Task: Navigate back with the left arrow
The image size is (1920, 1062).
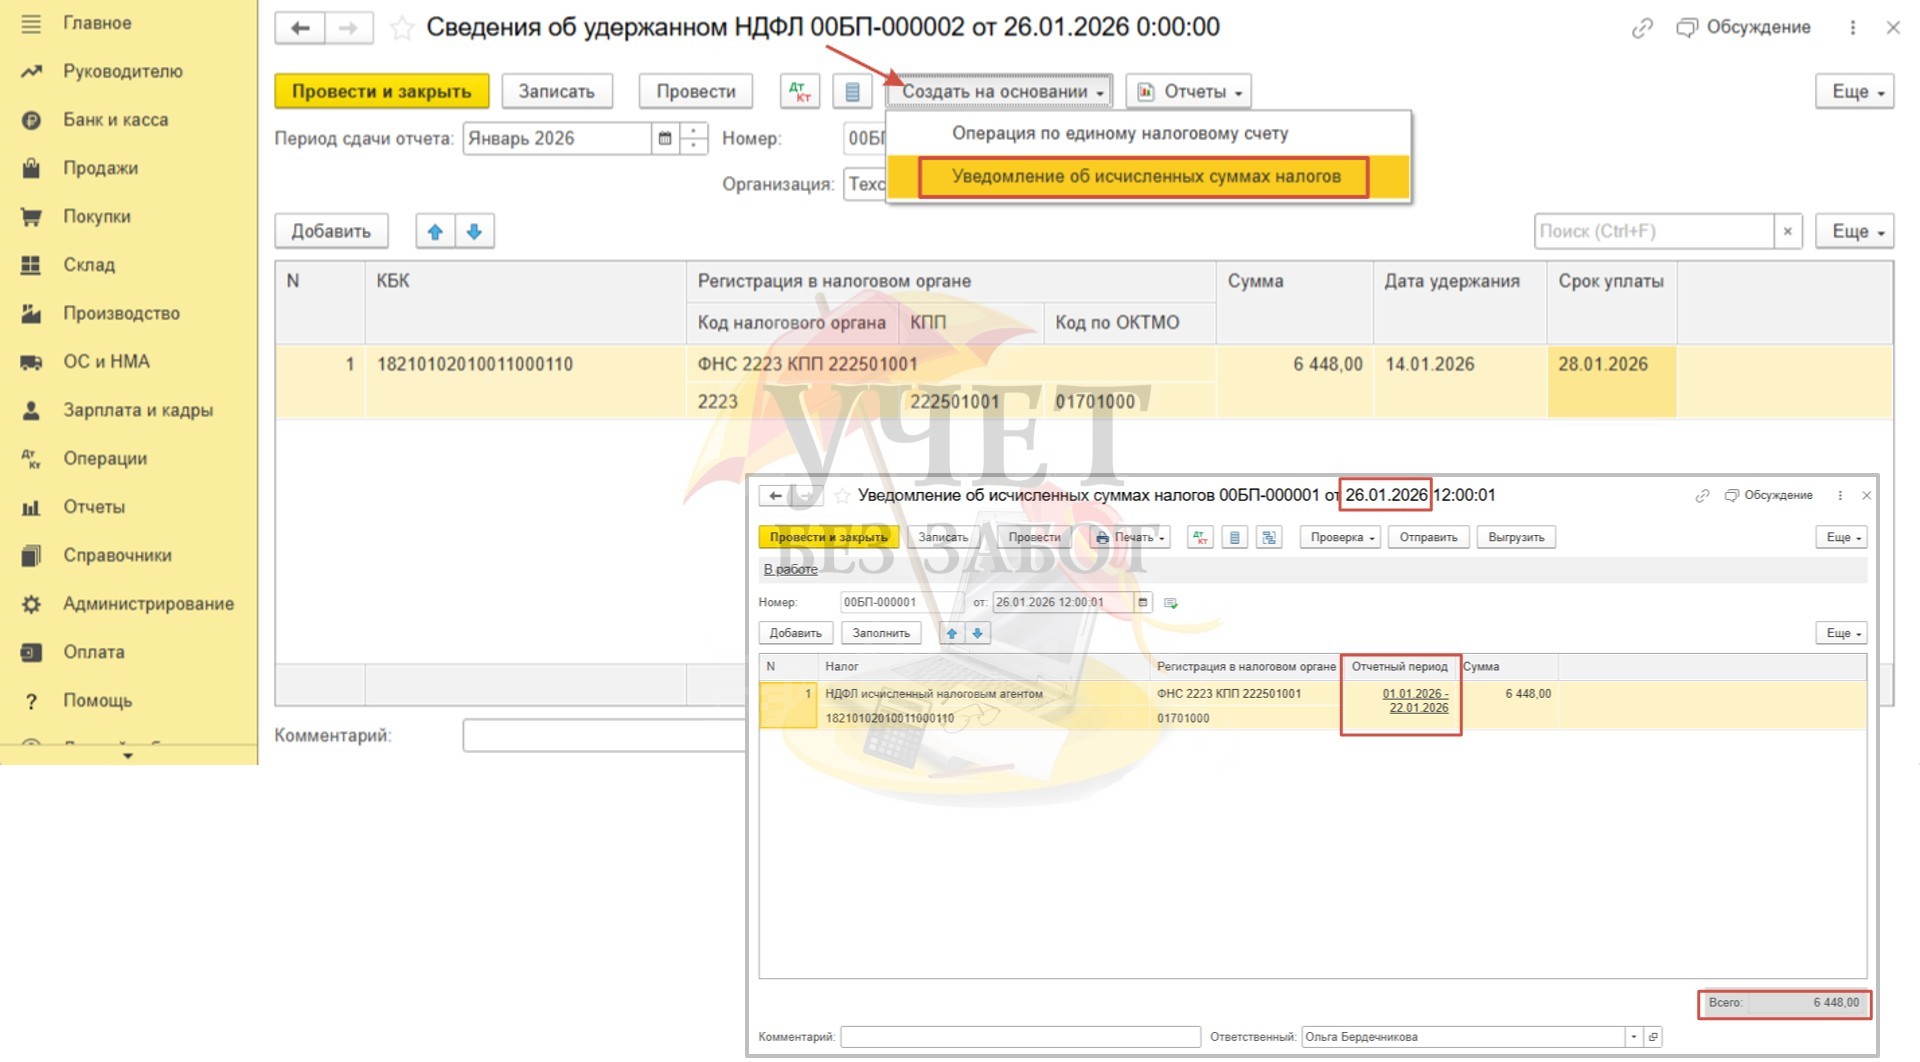Action: [x=300, y=28]
